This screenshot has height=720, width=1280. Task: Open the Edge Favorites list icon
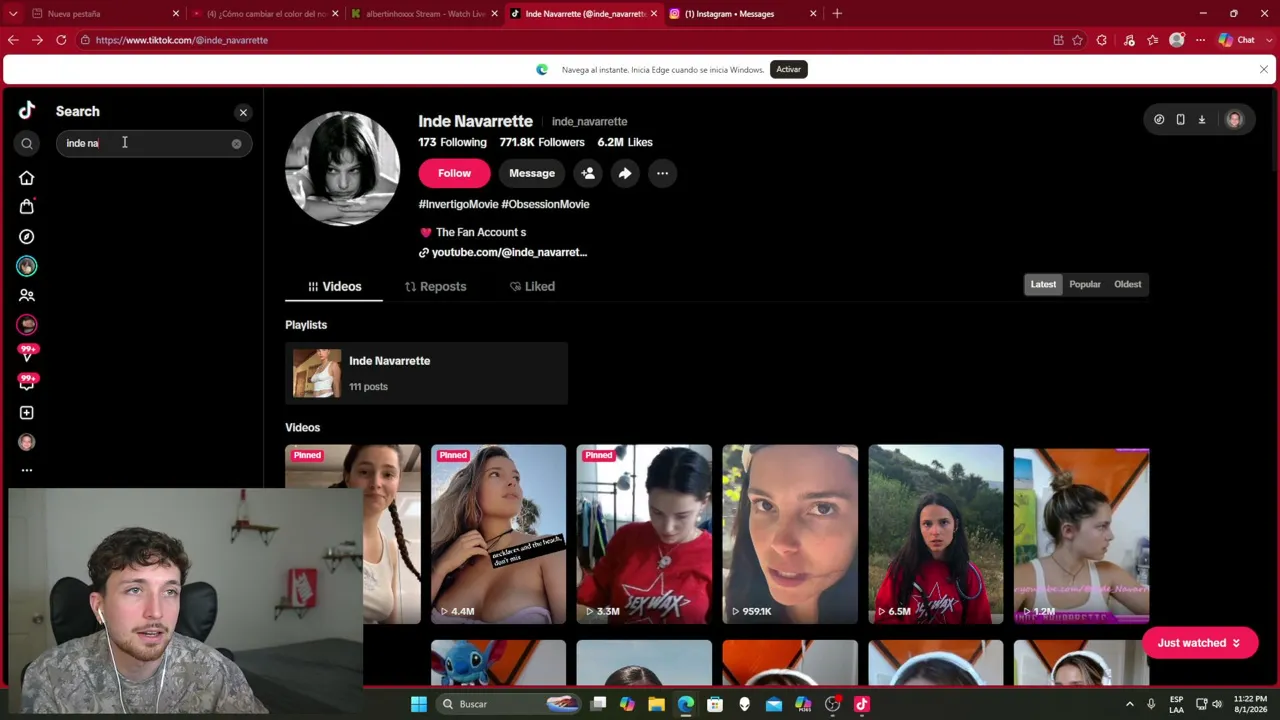[1153, 40]
